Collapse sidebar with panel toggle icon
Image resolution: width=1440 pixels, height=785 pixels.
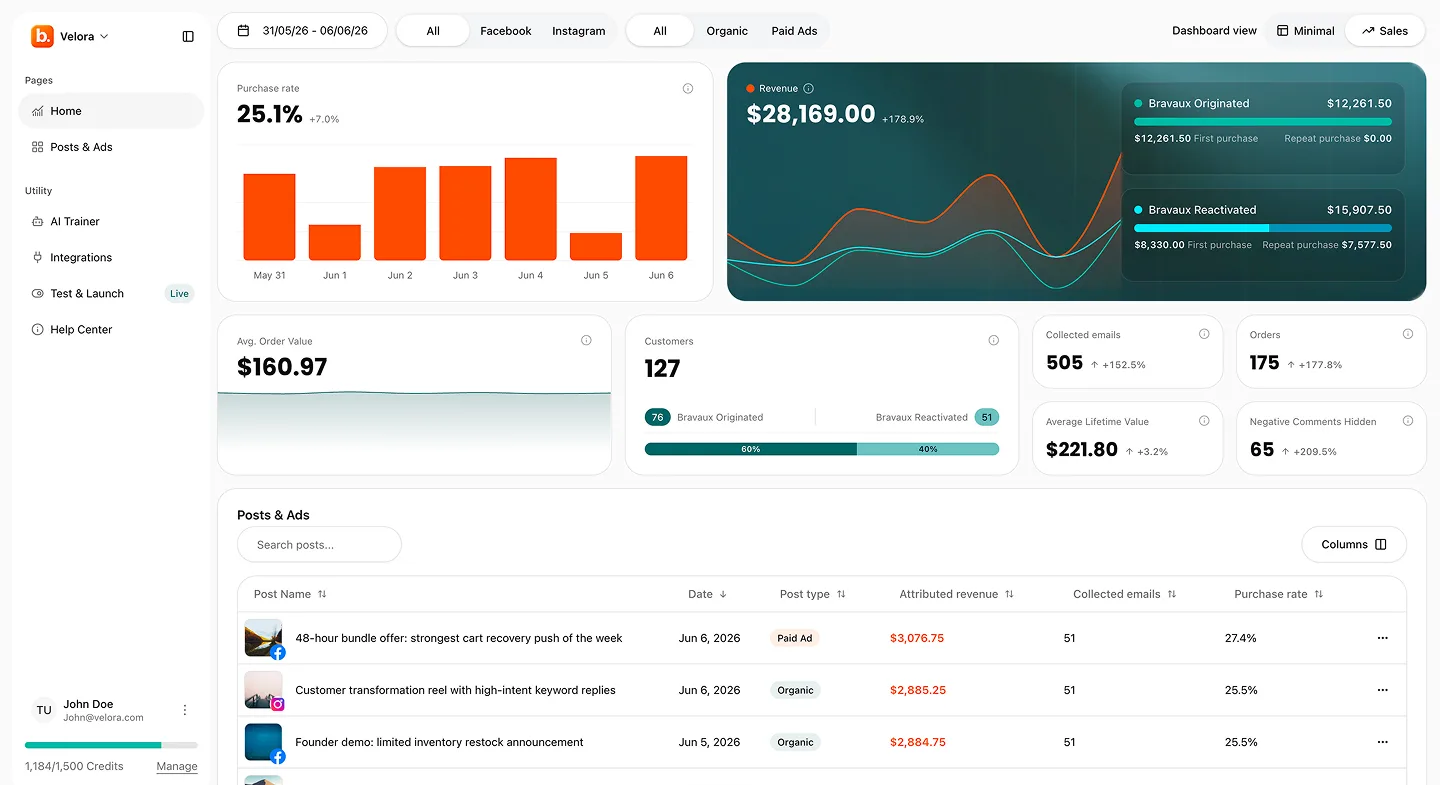pos(188,36)
